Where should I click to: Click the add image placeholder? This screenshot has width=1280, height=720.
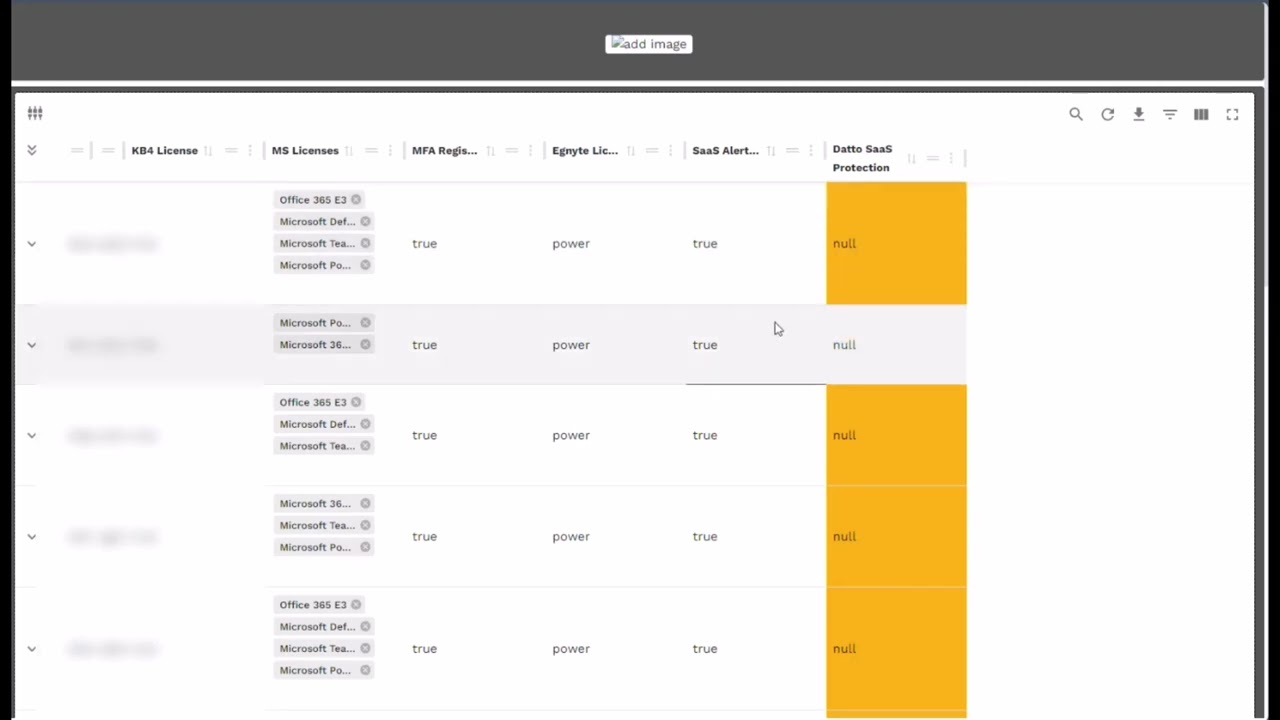click(x=649, y=44)
